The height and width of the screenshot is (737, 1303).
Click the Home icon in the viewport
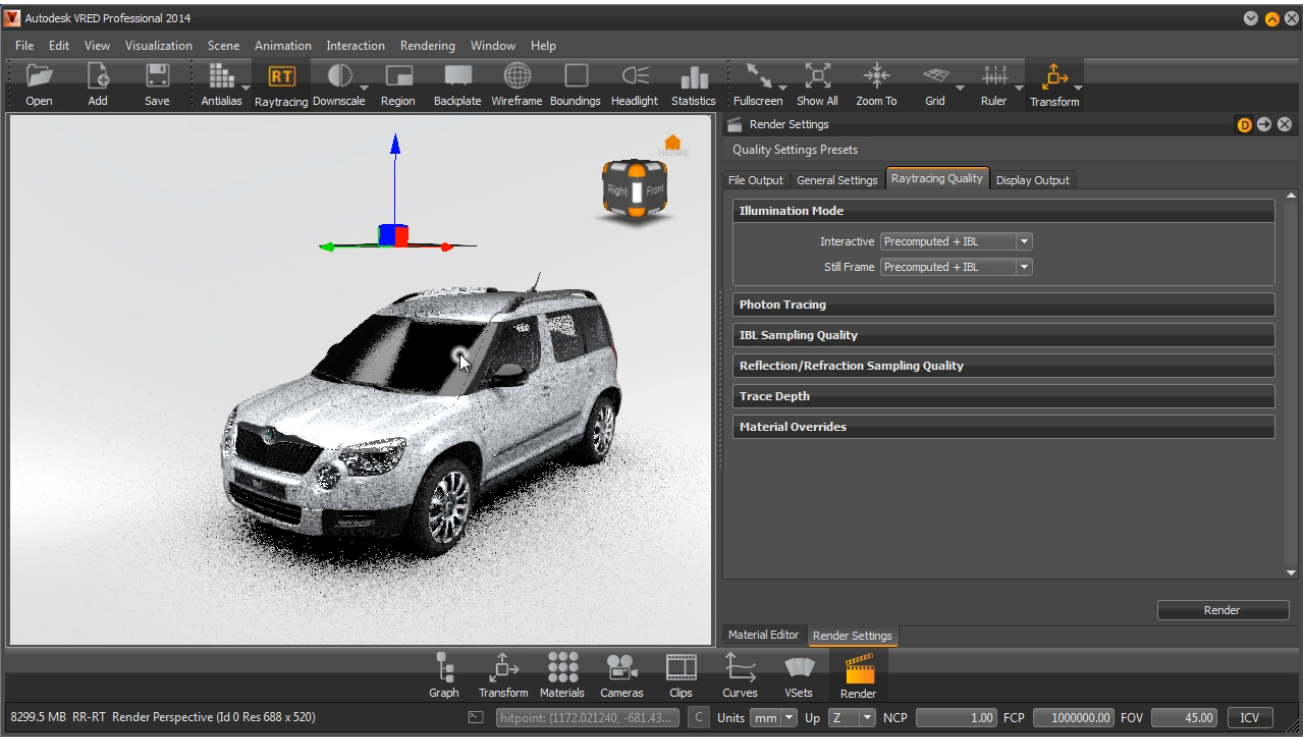coord(673,144)
